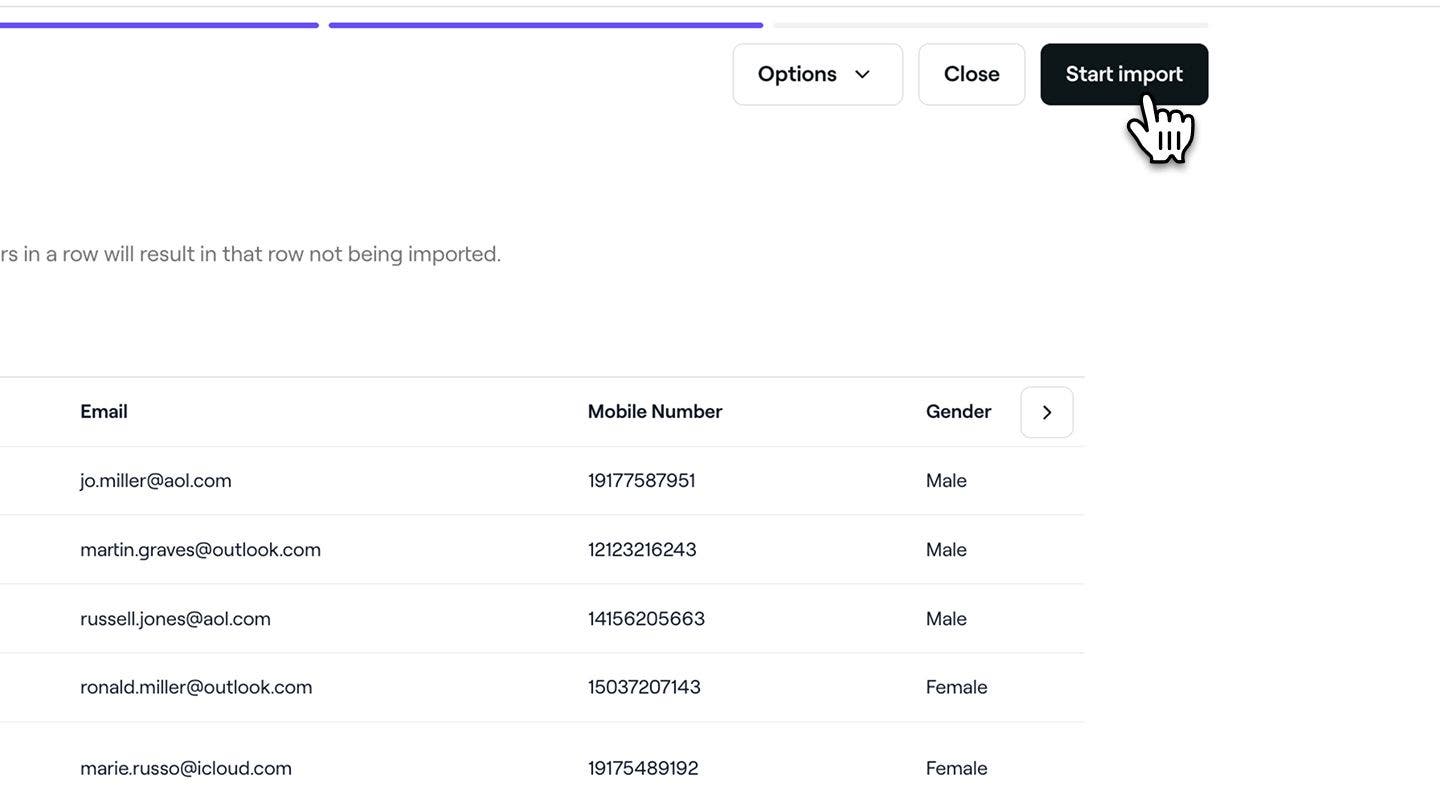Select the Email column header
The height and width of the screenshot is (800, 1440).
click(x=104, y=412)
